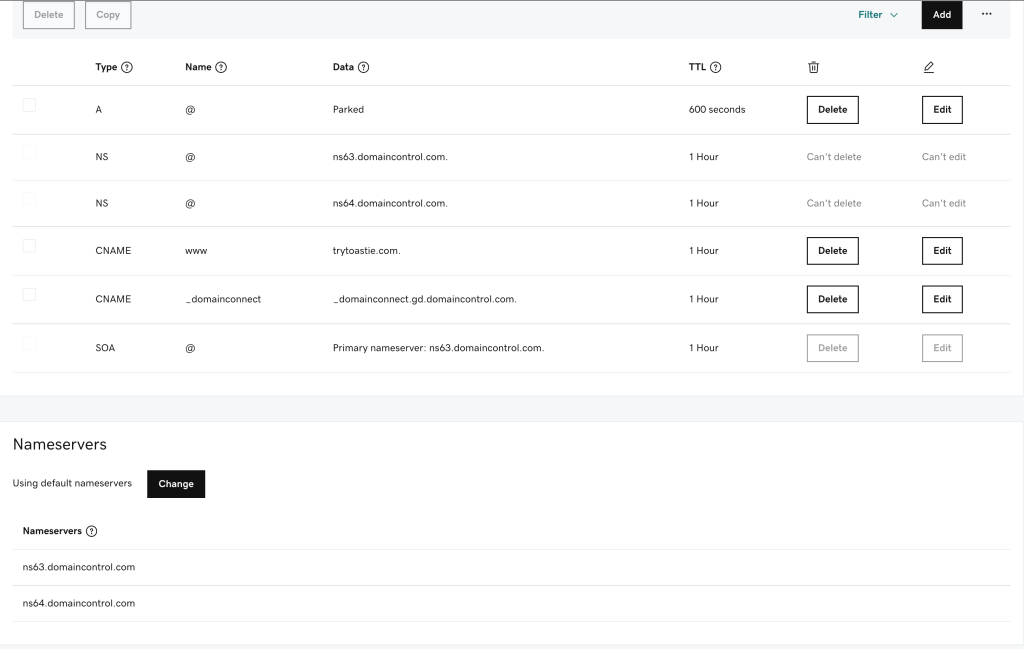Click 'Can't delete' in ns63 NS row
Image resolution: width=1024 pixels, height=649 pixels.
[834, 157]
